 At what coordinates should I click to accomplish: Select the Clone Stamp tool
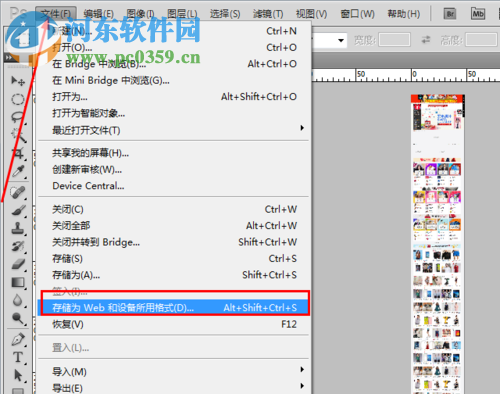[x=18, y=228]
